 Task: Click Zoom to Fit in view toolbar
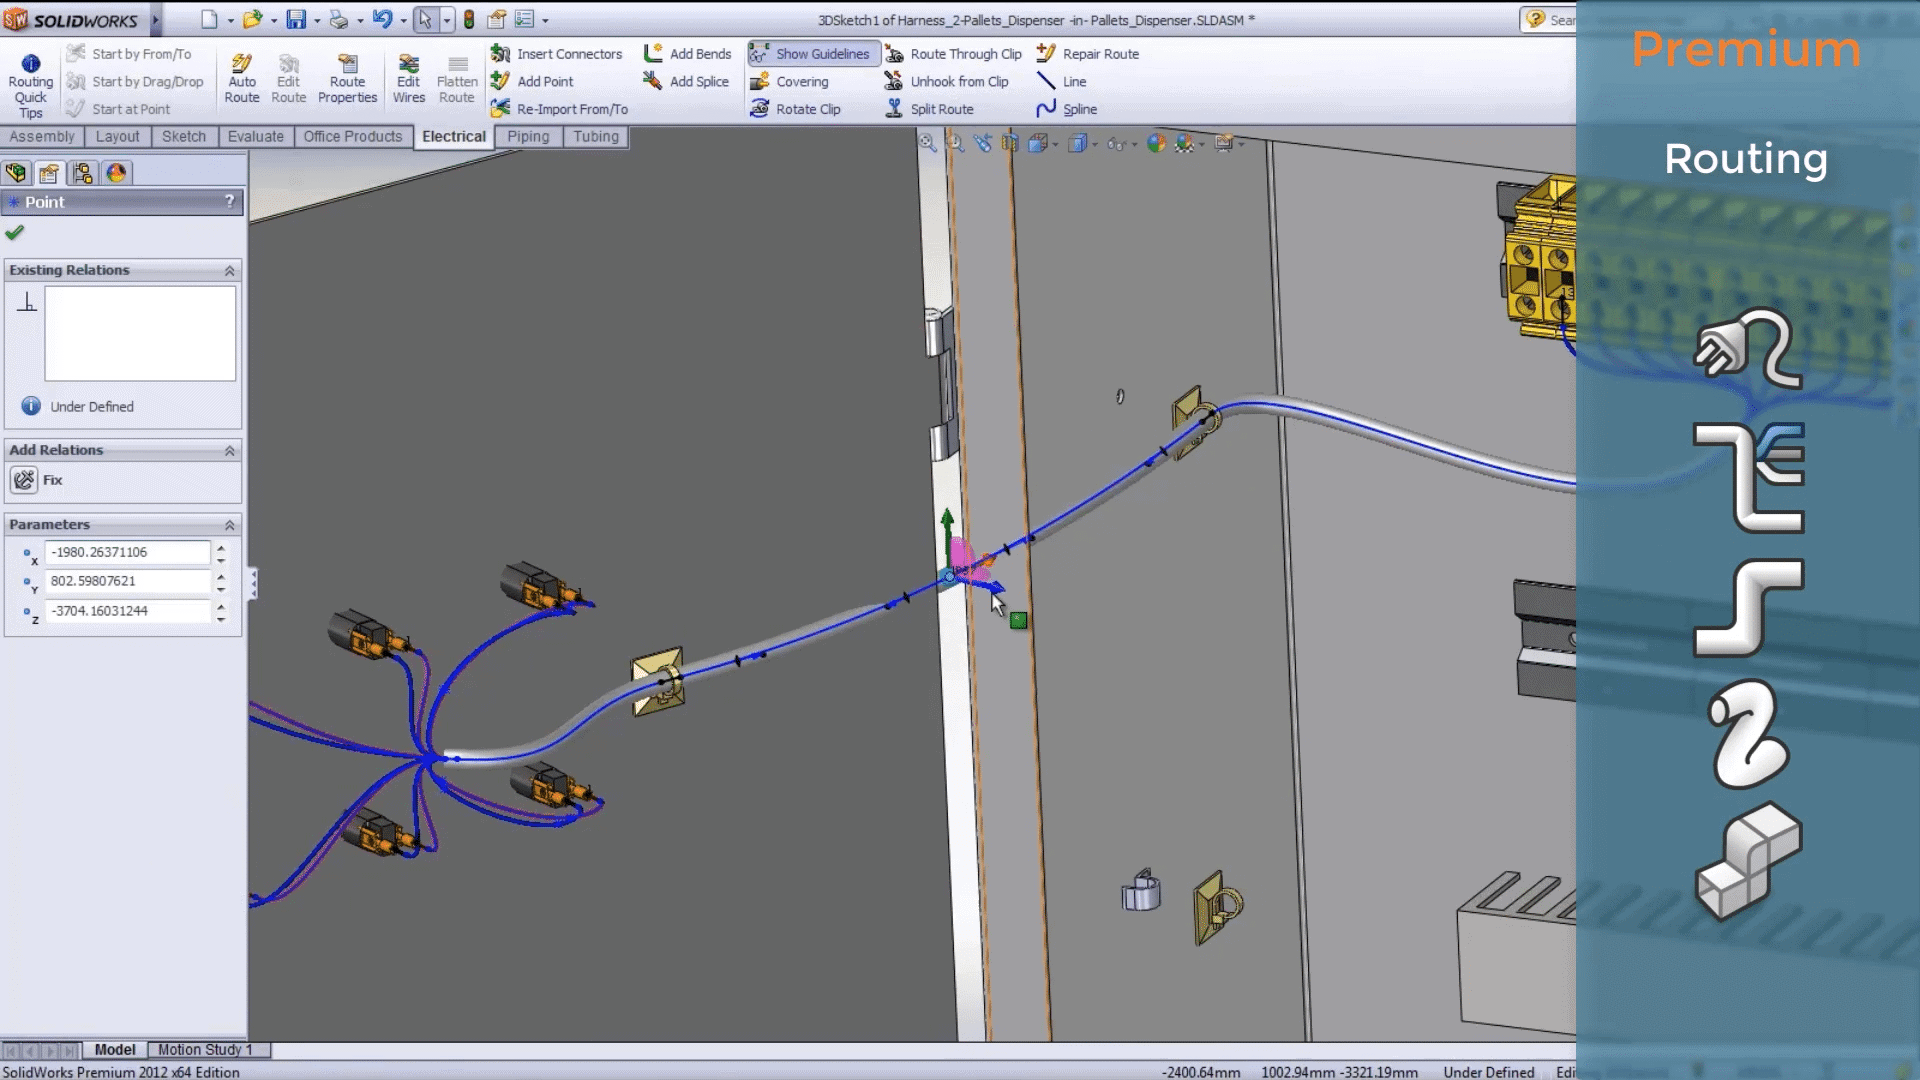point(928,144)
